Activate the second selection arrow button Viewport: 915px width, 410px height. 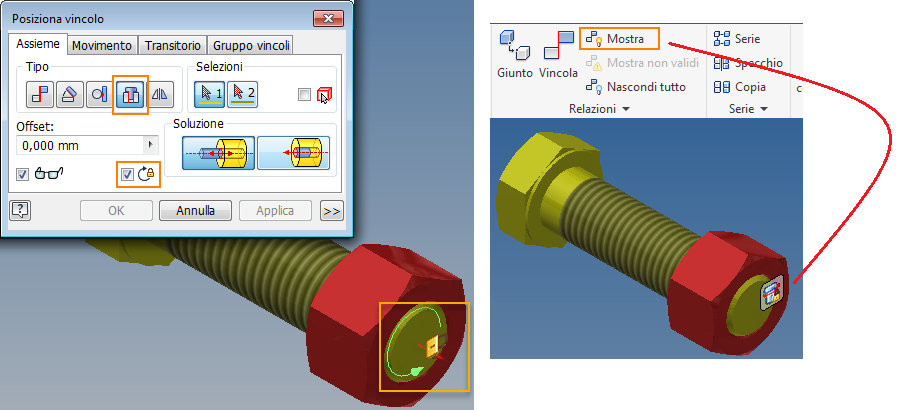click(242, 94)
